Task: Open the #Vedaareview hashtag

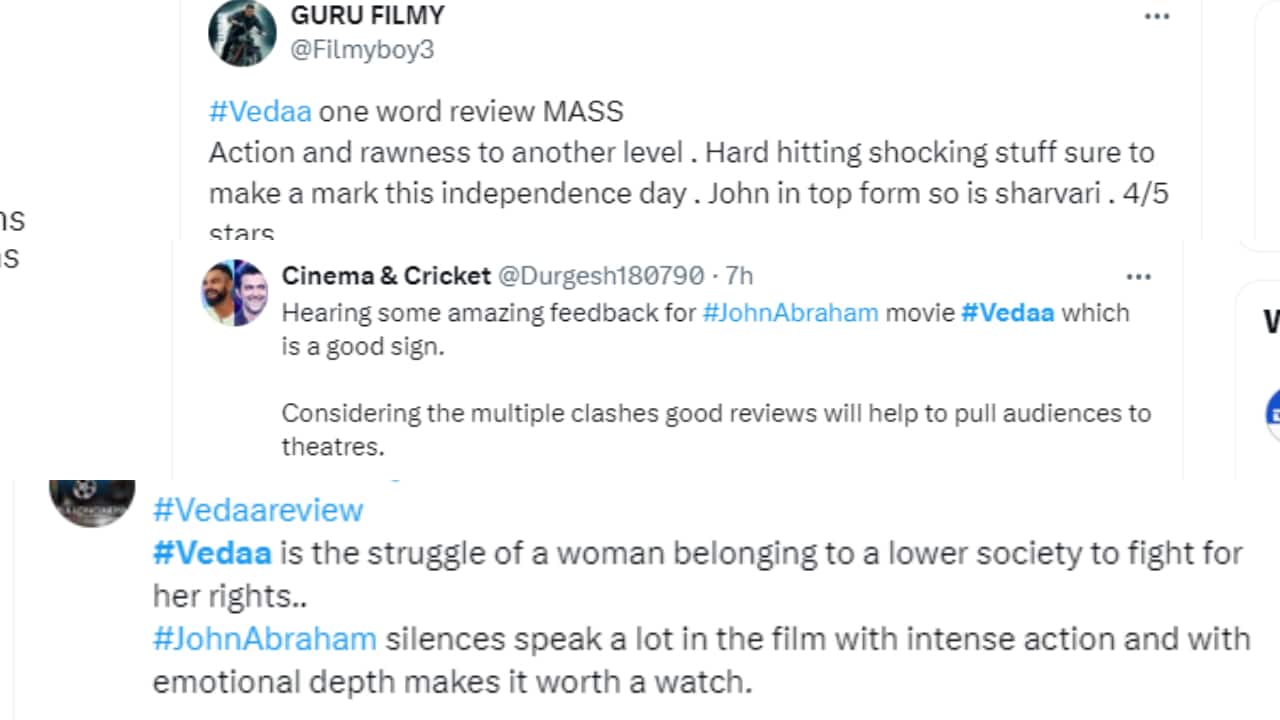Action: tap(258, 510)
